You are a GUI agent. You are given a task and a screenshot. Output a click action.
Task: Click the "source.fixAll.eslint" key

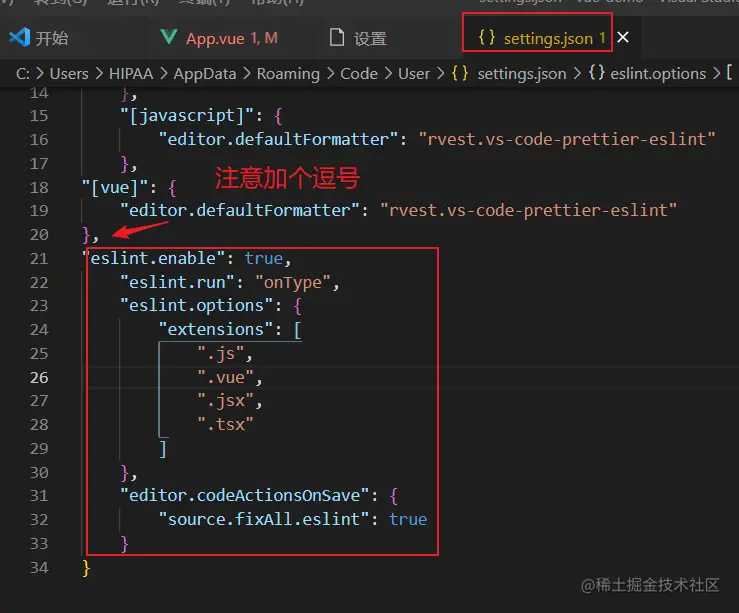(x=263, y=519)
